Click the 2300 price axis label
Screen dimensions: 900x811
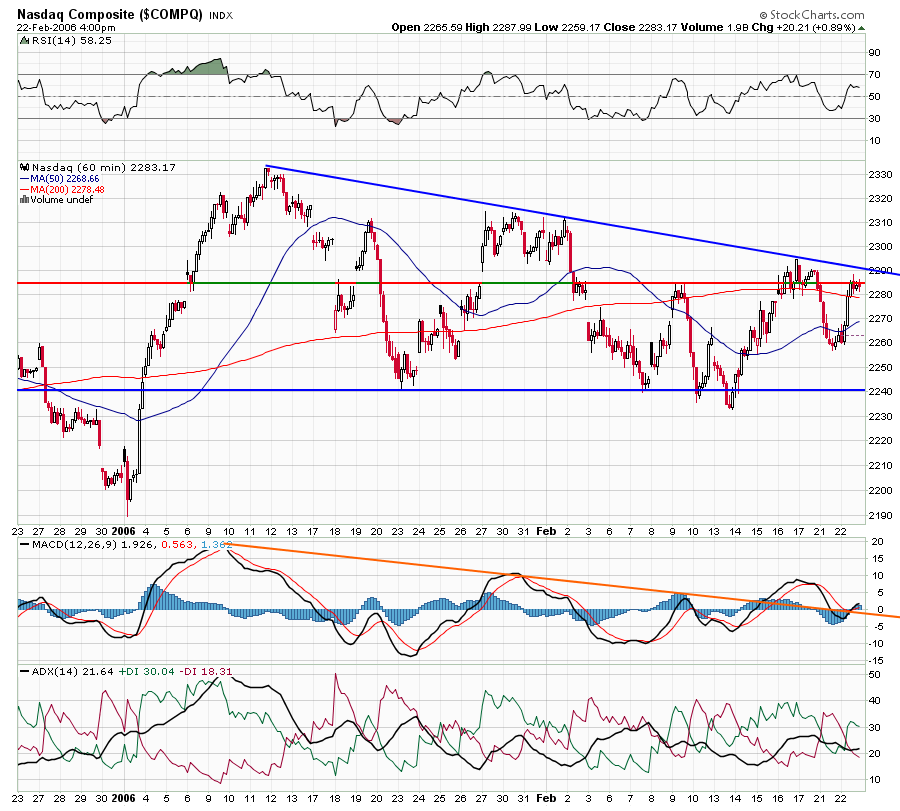(x=880, y=247)
